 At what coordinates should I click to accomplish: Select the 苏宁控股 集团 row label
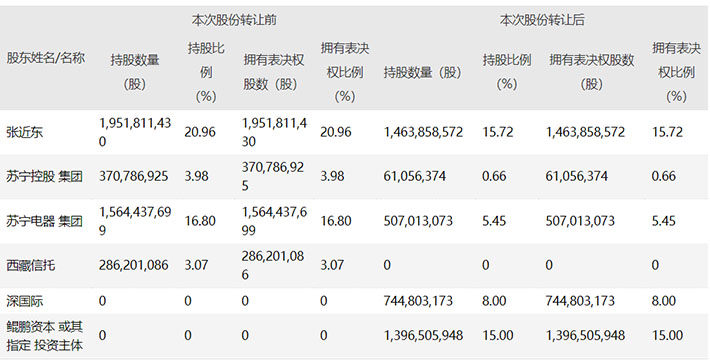44,176
